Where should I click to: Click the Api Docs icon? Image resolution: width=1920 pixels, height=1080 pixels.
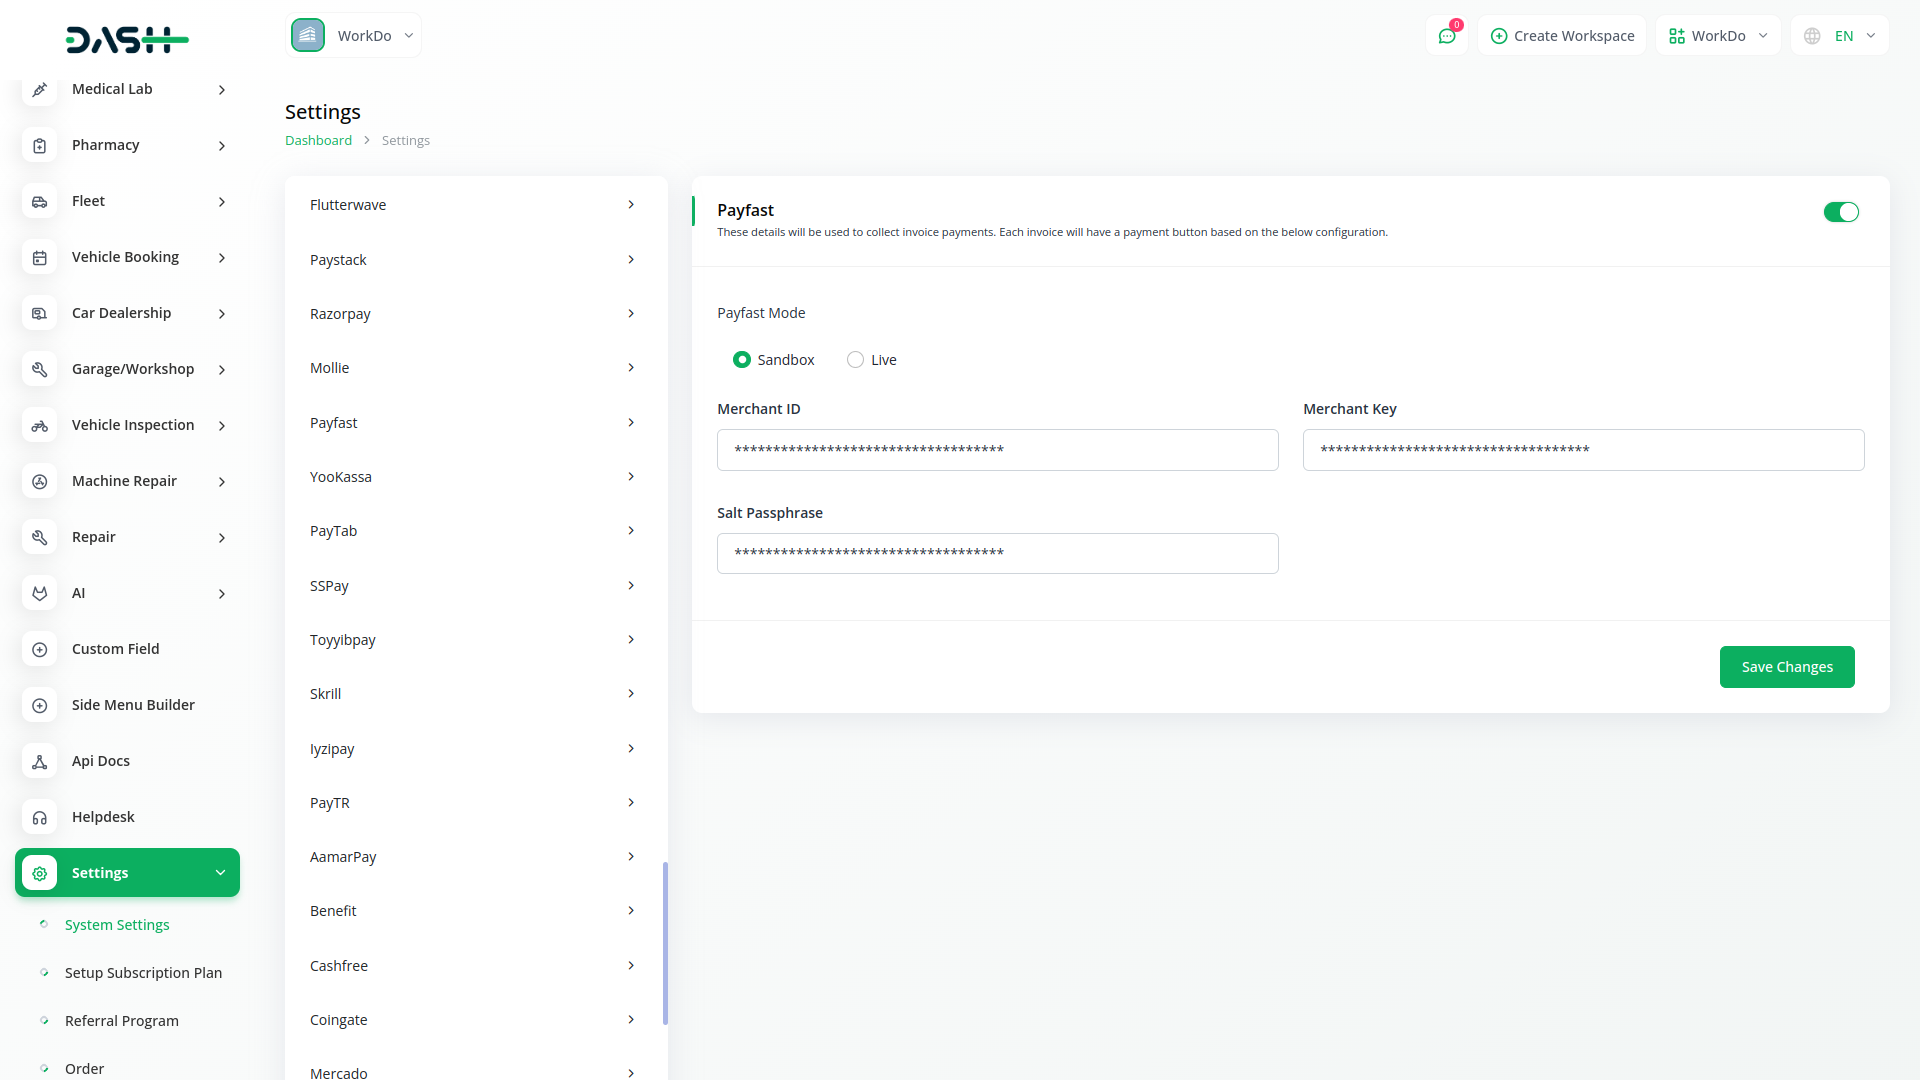click(x=39, y=761)
